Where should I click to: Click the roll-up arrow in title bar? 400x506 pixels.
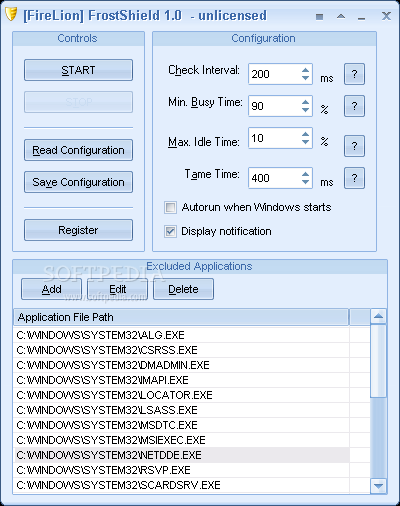341,16
